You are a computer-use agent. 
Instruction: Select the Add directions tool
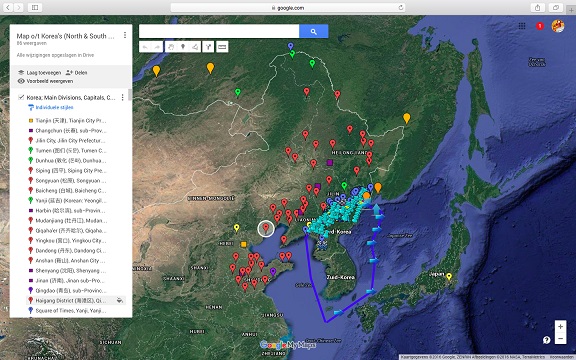pos(208,47)
